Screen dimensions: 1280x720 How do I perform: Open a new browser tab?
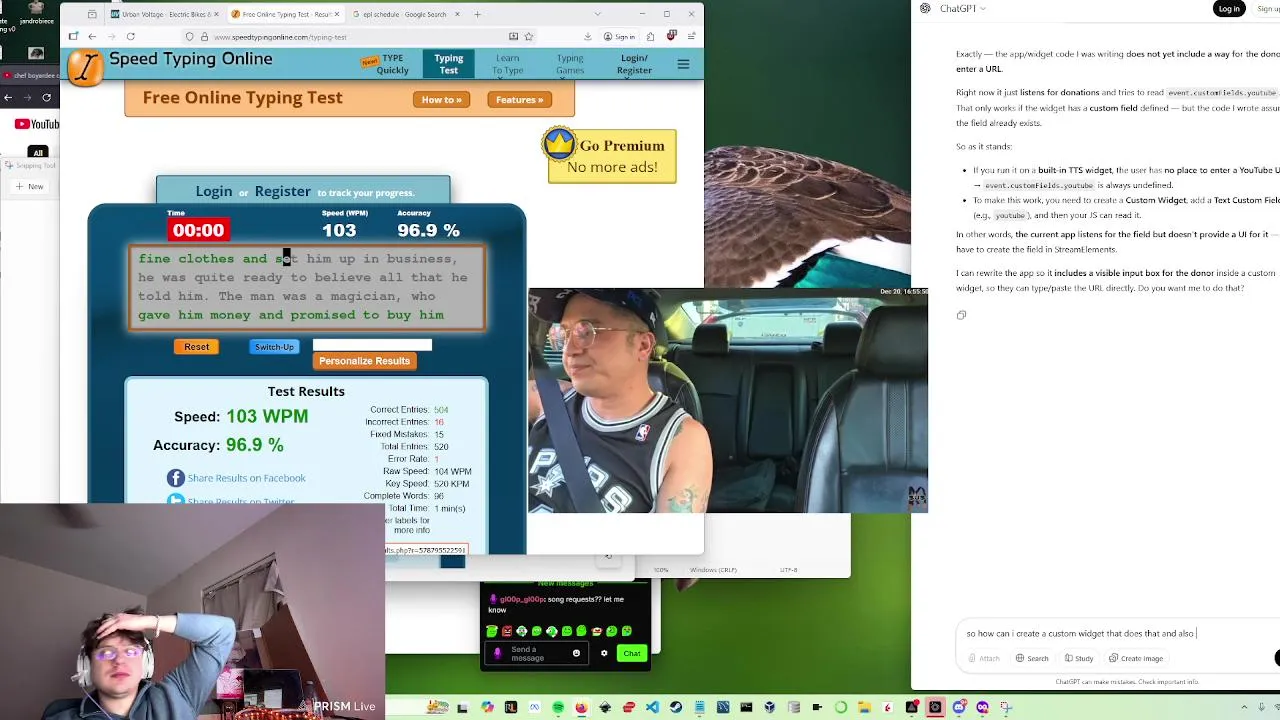click(x=477, y=14)
